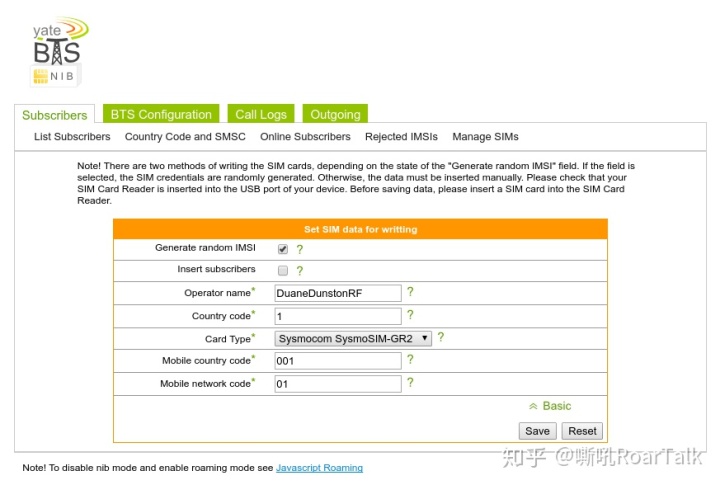Click the Save button
Viewport: 720px width, 485px height.
(537, 431)
